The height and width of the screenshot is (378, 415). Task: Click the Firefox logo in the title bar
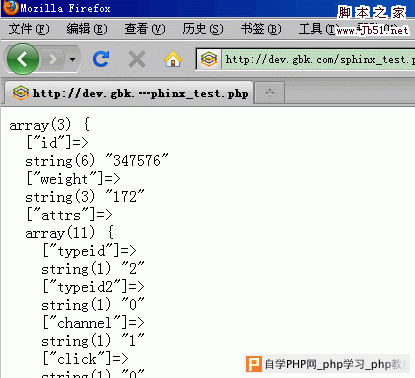11,8
